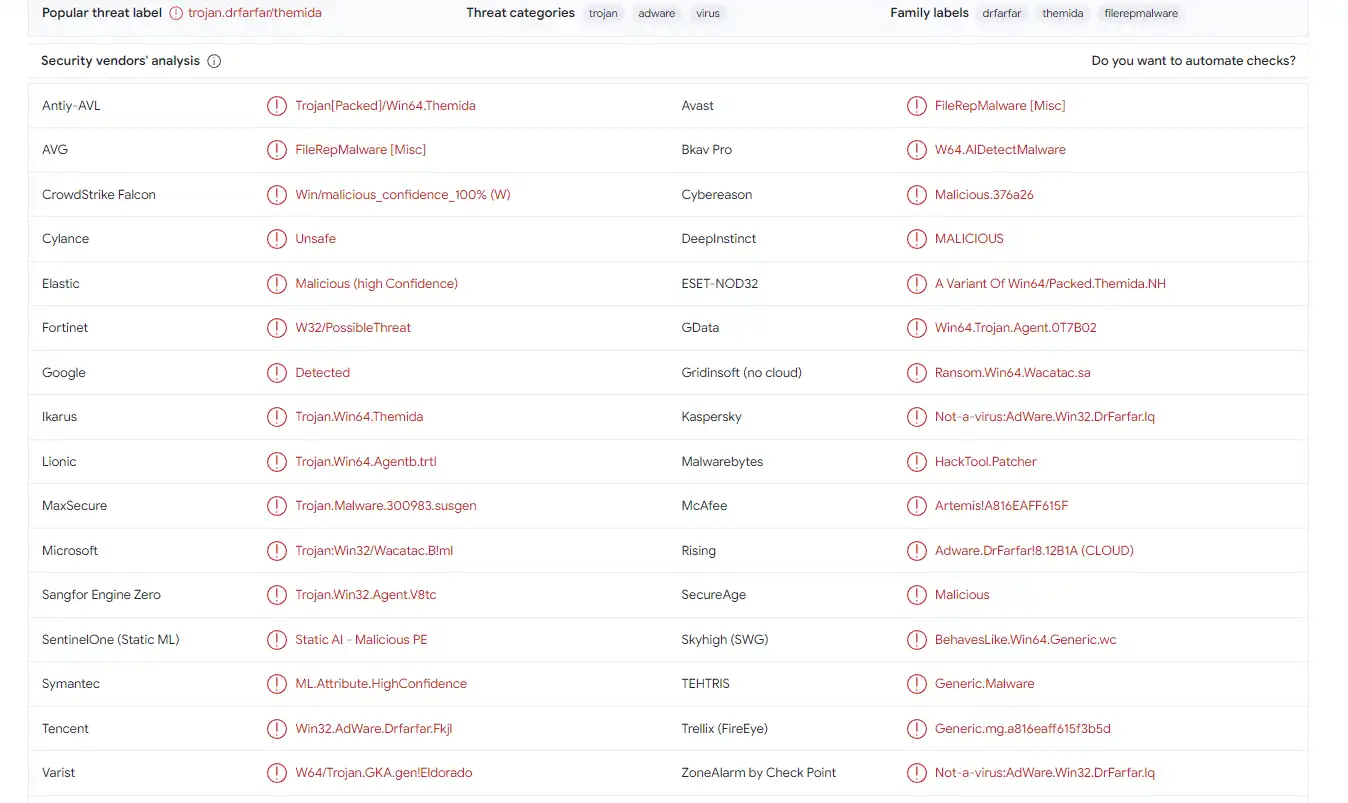This screenshot has width=1348, height=803.
Task: Click the alert icon in the Kaspersky row
Action: coord(916,417)
